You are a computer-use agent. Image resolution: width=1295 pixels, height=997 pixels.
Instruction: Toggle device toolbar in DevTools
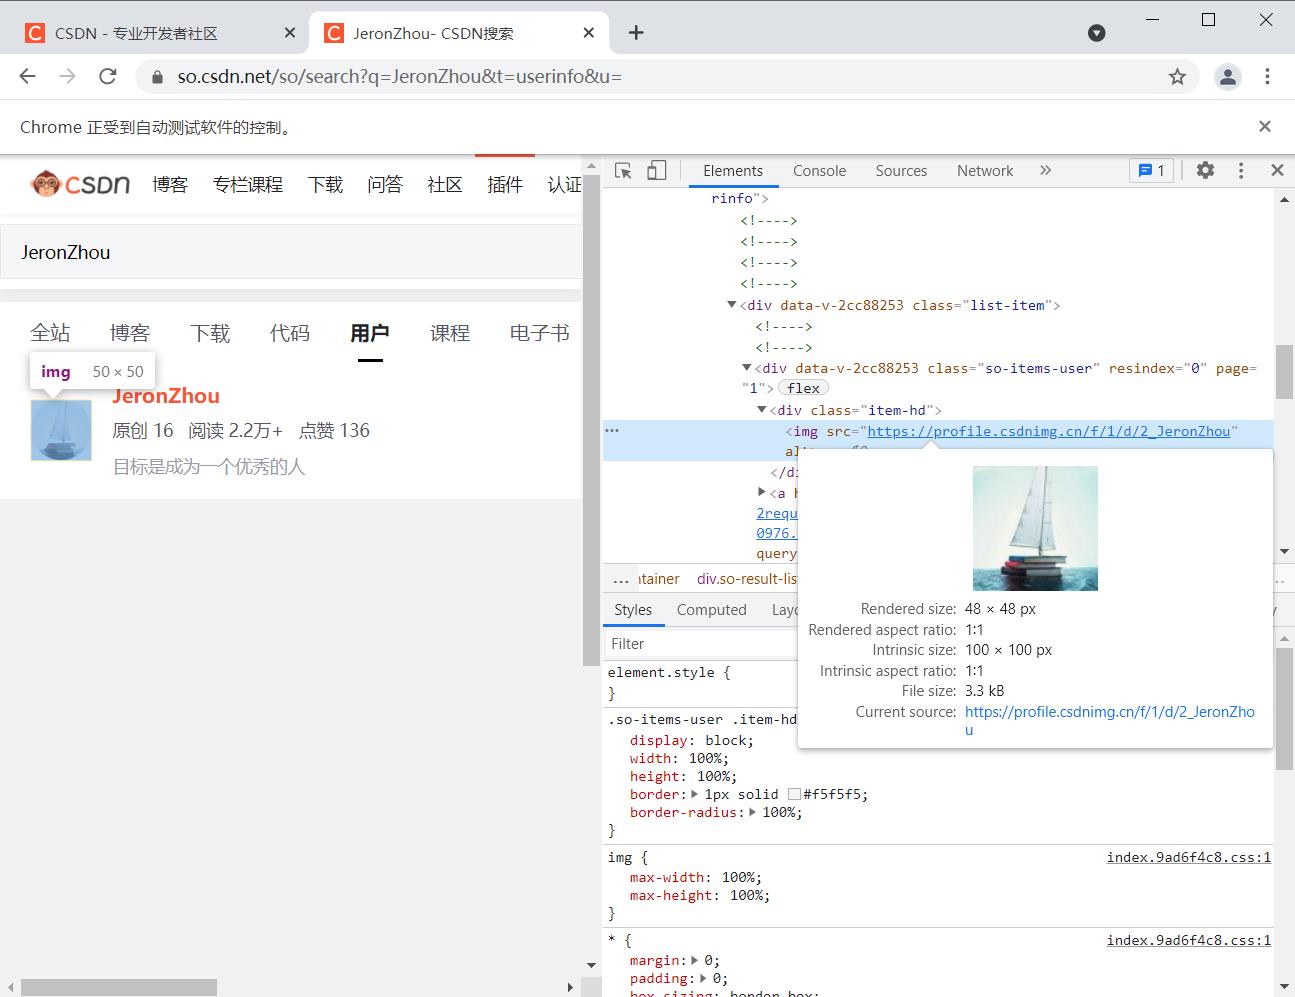[x=656, y=171]
